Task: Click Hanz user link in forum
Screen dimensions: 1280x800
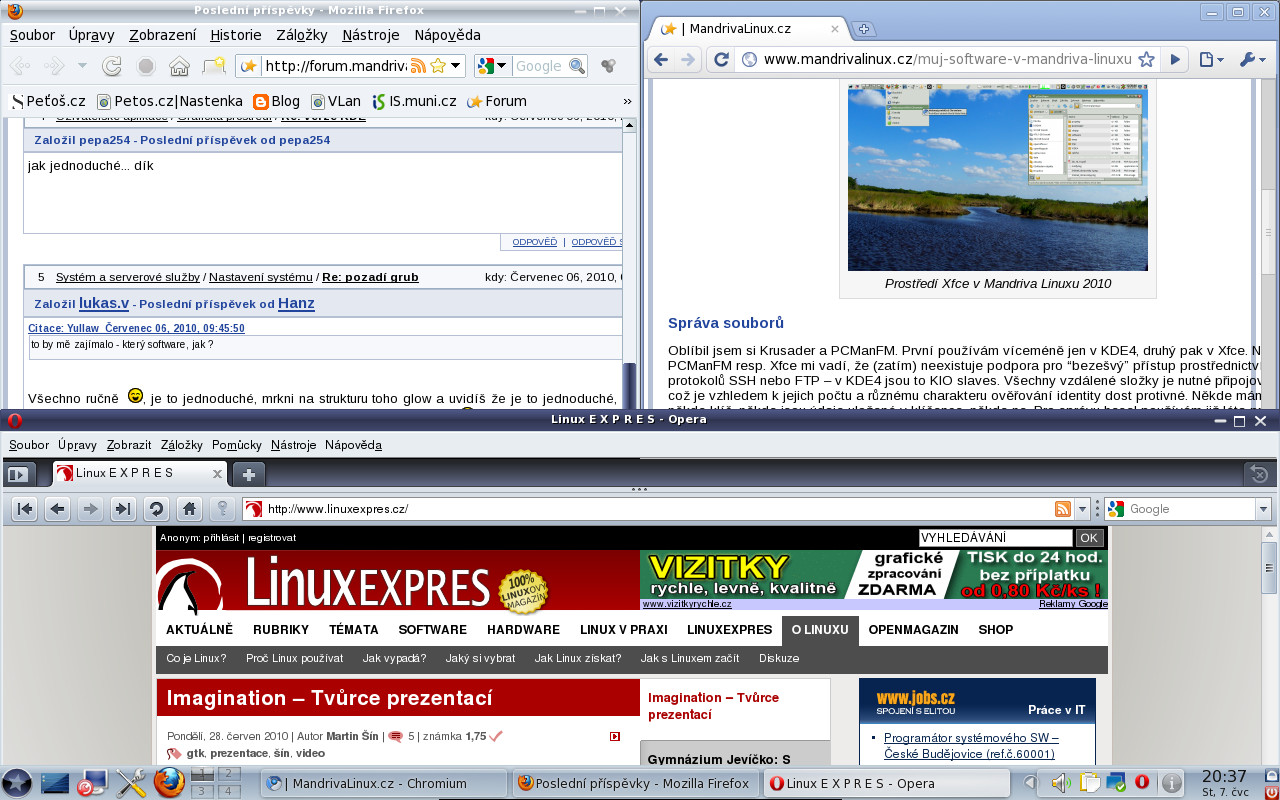Action: (296, 303)
